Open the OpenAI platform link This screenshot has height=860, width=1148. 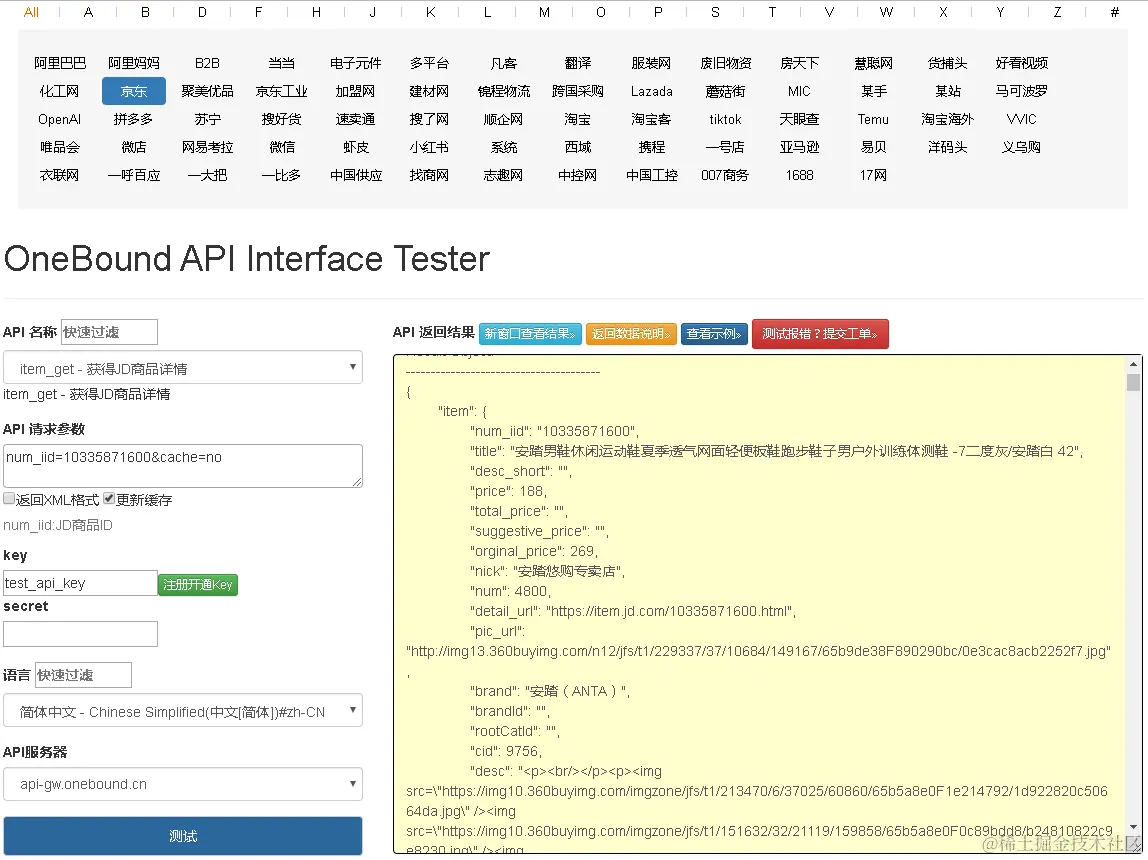coord(60,119)
